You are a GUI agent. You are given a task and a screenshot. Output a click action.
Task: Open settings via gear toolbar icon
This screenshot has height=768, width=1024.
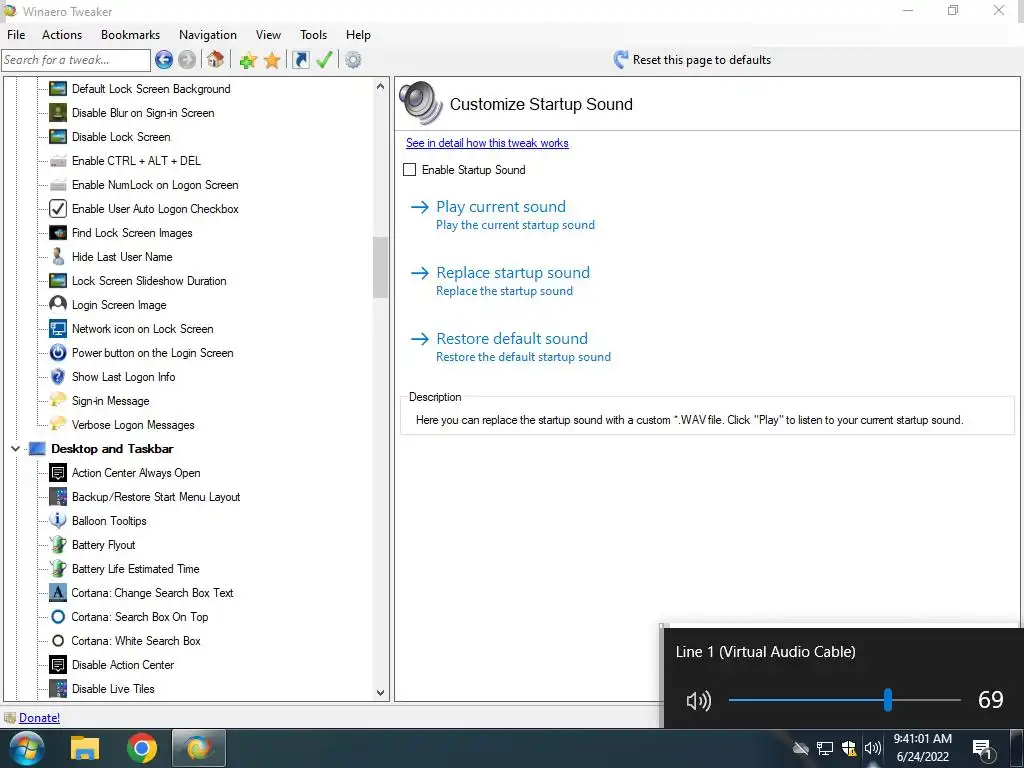coord(353,60)
